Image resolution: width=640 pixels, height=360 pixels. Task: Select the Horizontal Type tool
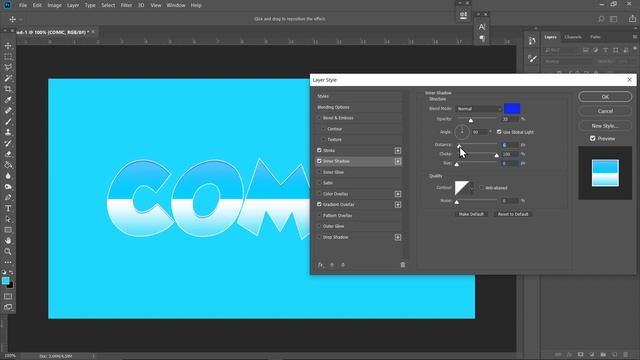pos(8,209)
